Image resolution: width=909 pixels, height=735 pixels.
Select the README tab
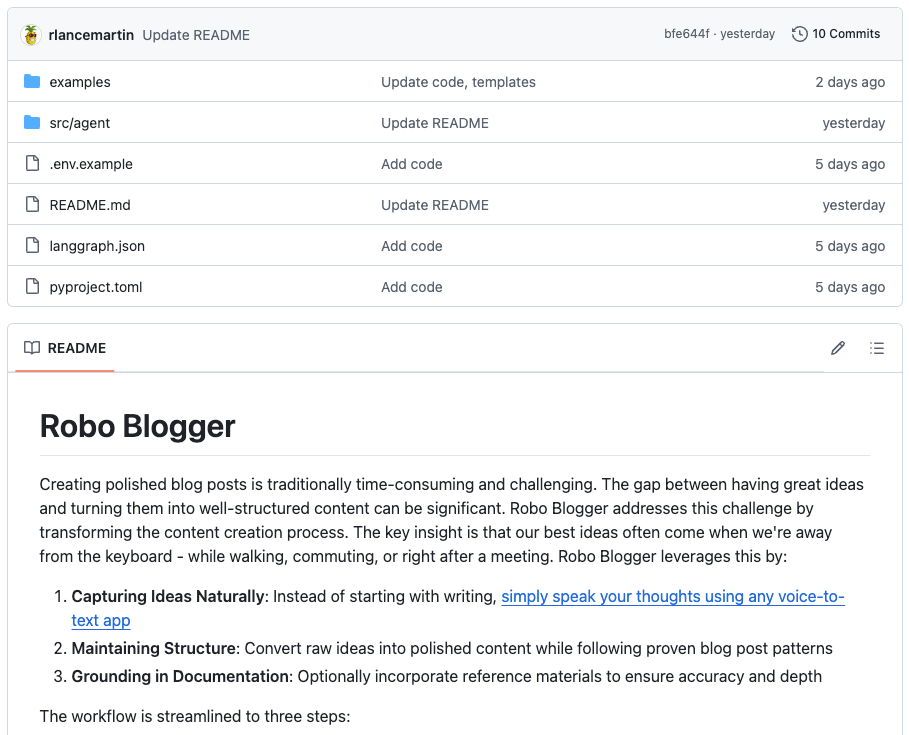65,348
